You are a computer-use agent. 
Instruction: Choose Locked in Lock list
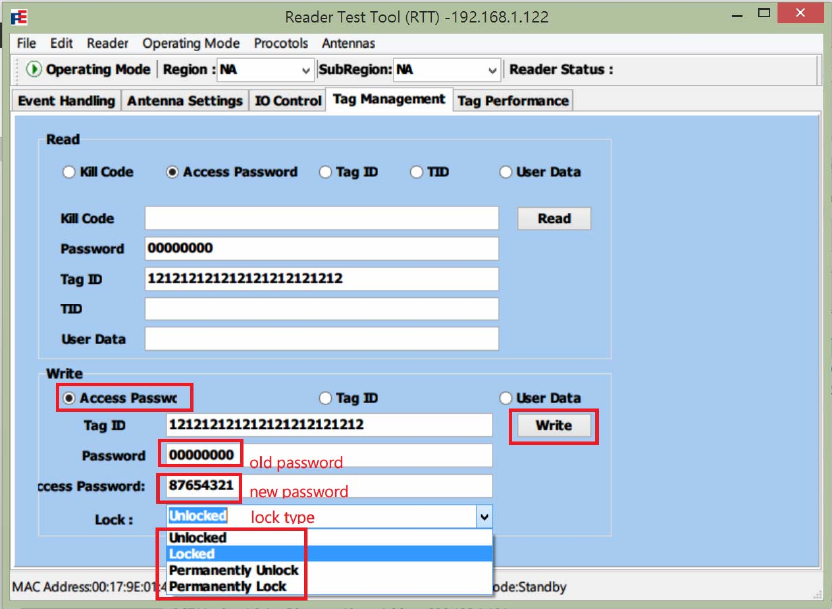tap(330, 554)
